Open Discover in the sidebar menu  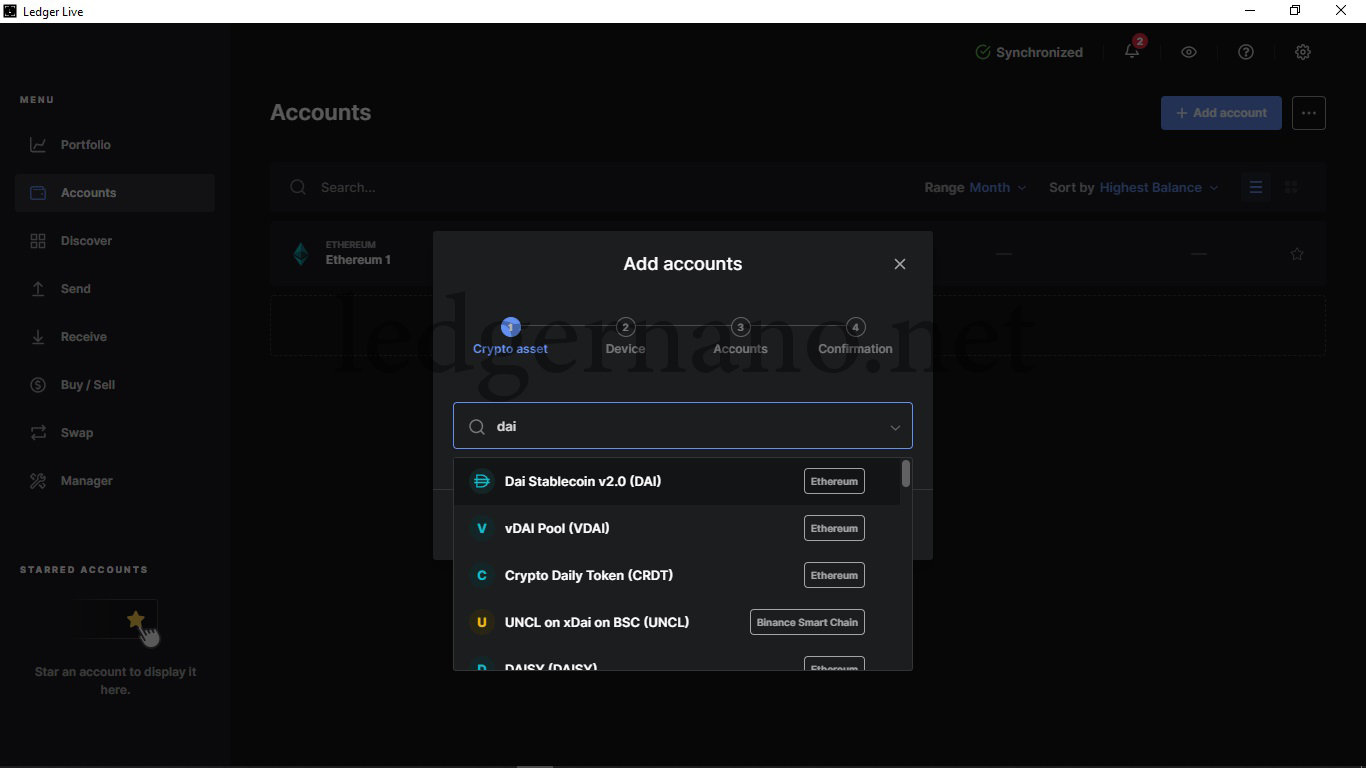[x=115, y=241]
